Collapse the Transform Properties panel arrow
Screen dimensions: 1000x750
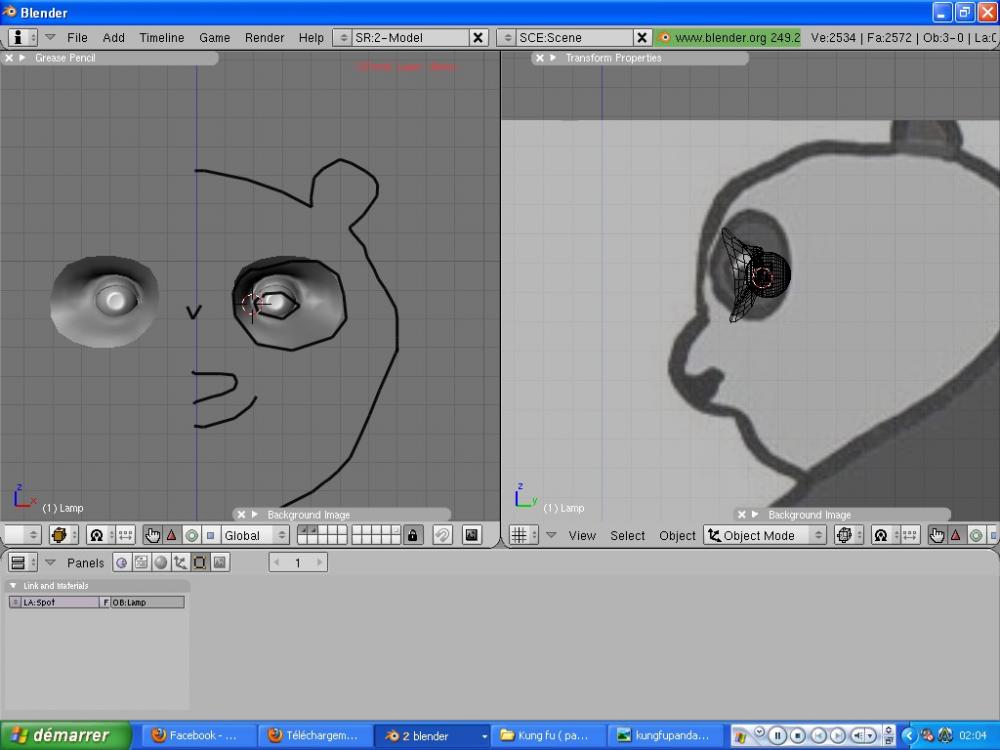[x=553, y=58]
